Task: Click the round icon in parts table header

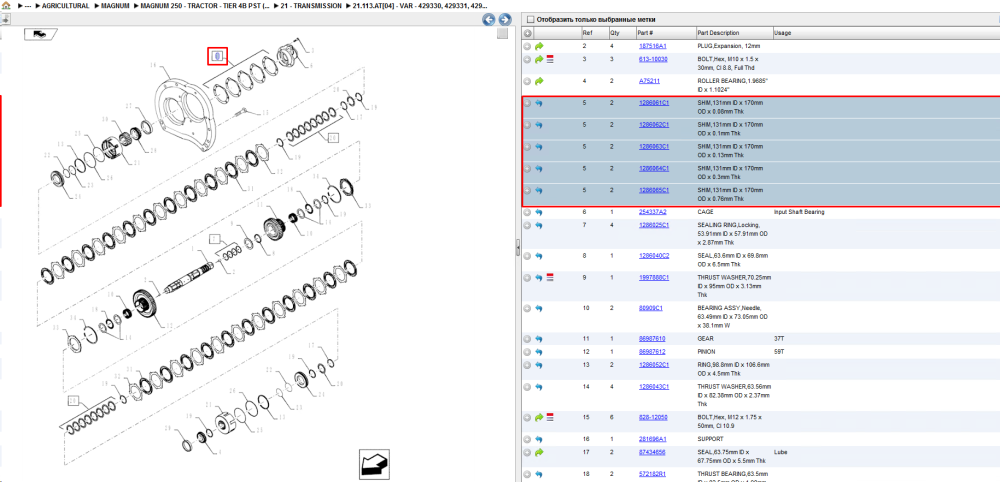Action: [x=527, y=33]
